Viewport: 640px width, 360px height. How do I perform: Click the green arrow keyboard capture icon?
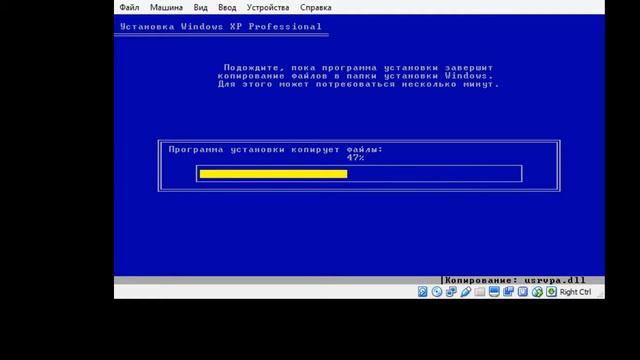[551, 292]
